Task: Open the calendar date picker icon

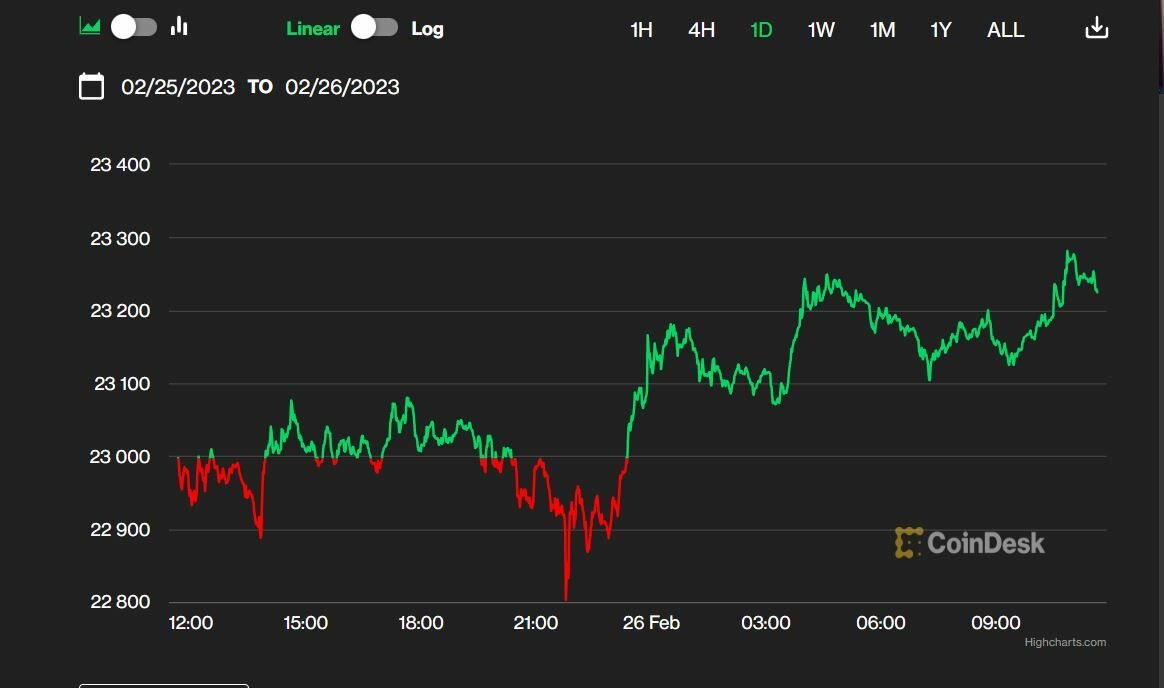Action: pos(91,86)
